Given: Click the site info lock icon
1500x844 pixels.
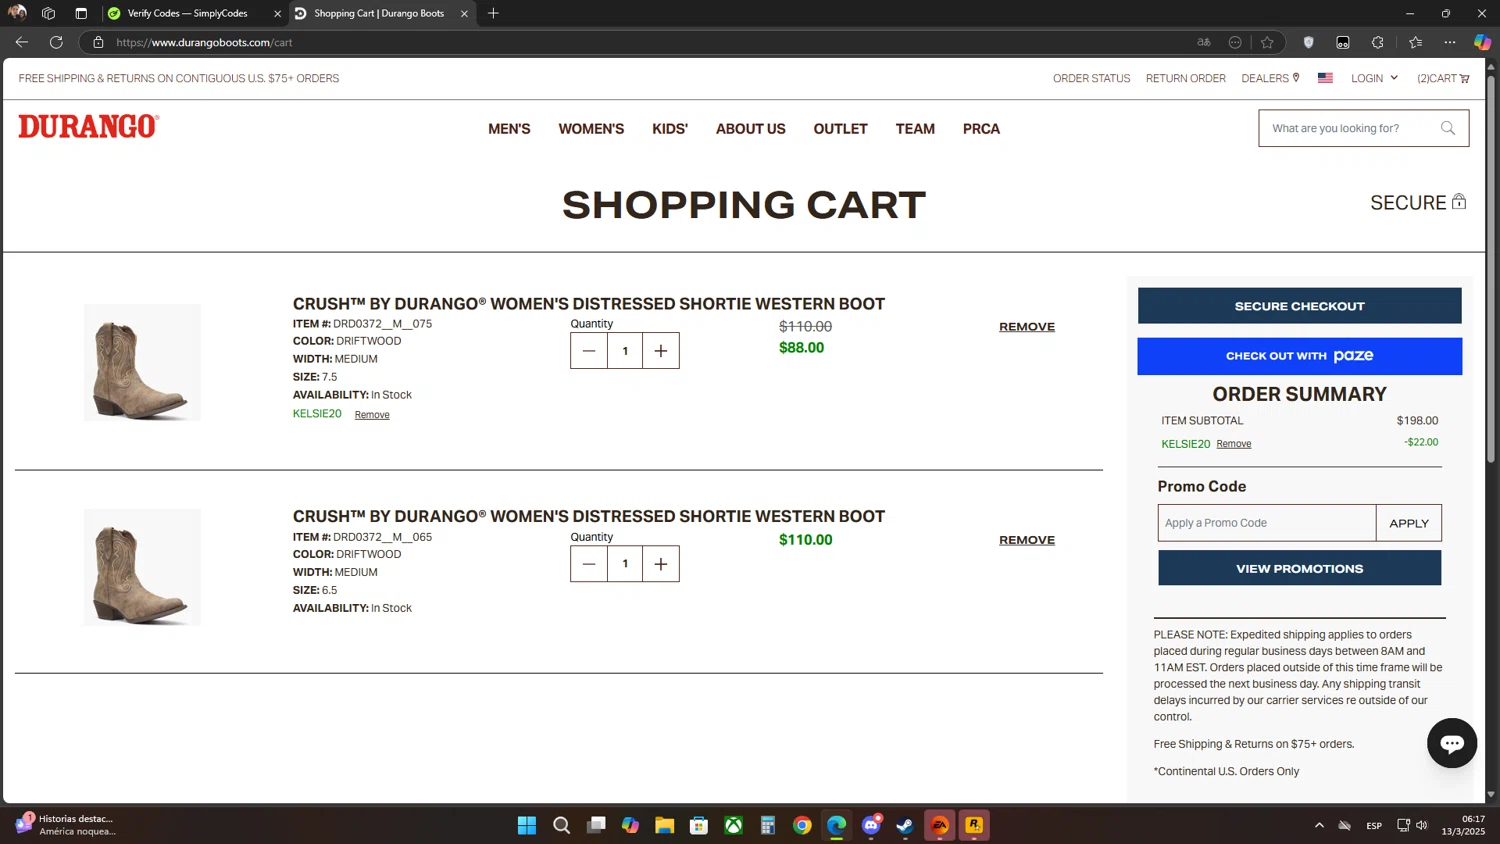Looking at the screenshot, I should pos(98,42).
